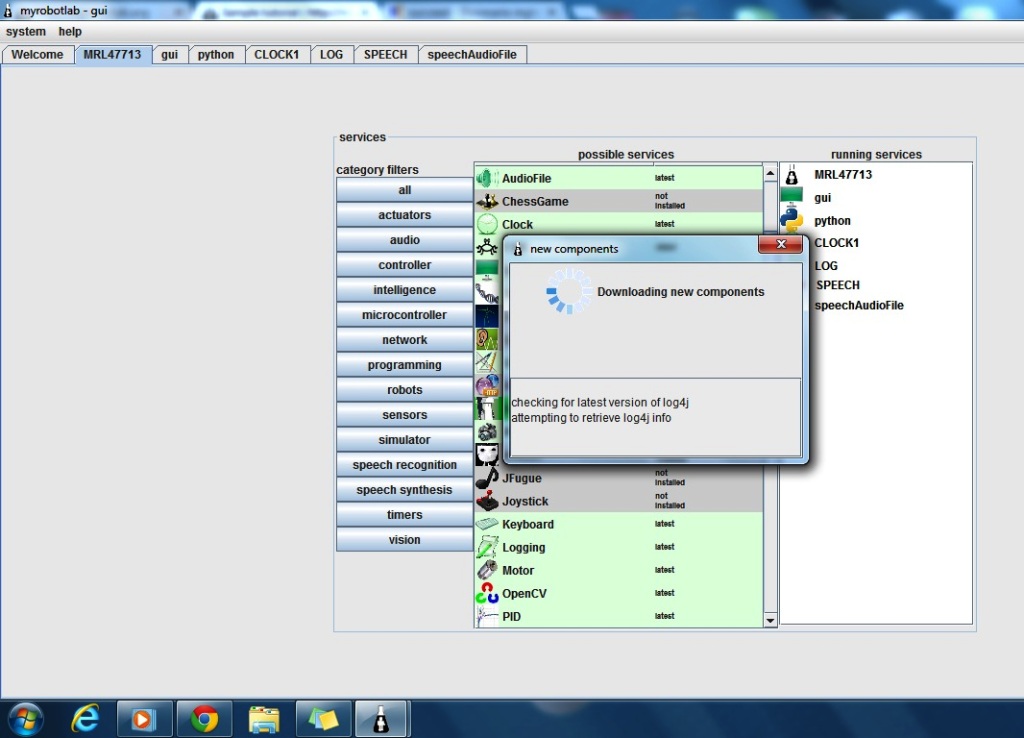Click the white mask face service icon
1024x738 pixels.
point(487,455)
